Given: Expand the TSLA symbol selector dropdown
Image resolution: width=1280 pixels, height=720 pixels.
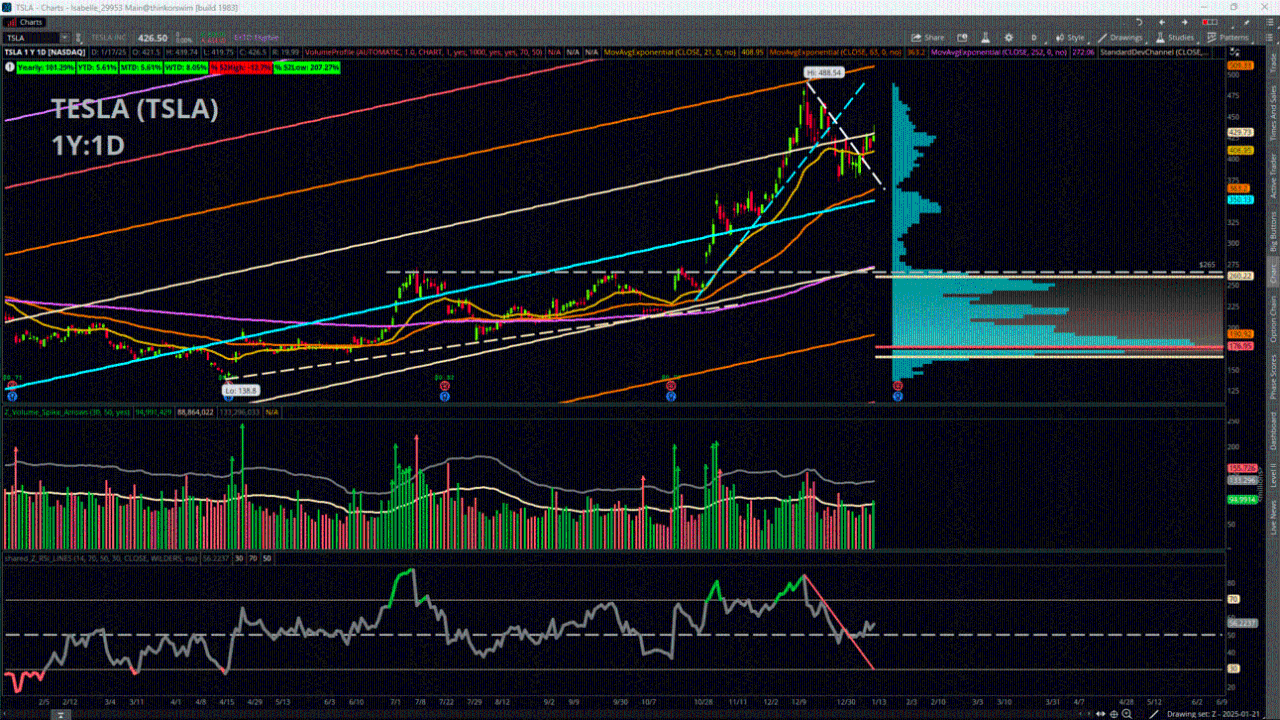Looking at the screenshot, I should tap(66, 38).
